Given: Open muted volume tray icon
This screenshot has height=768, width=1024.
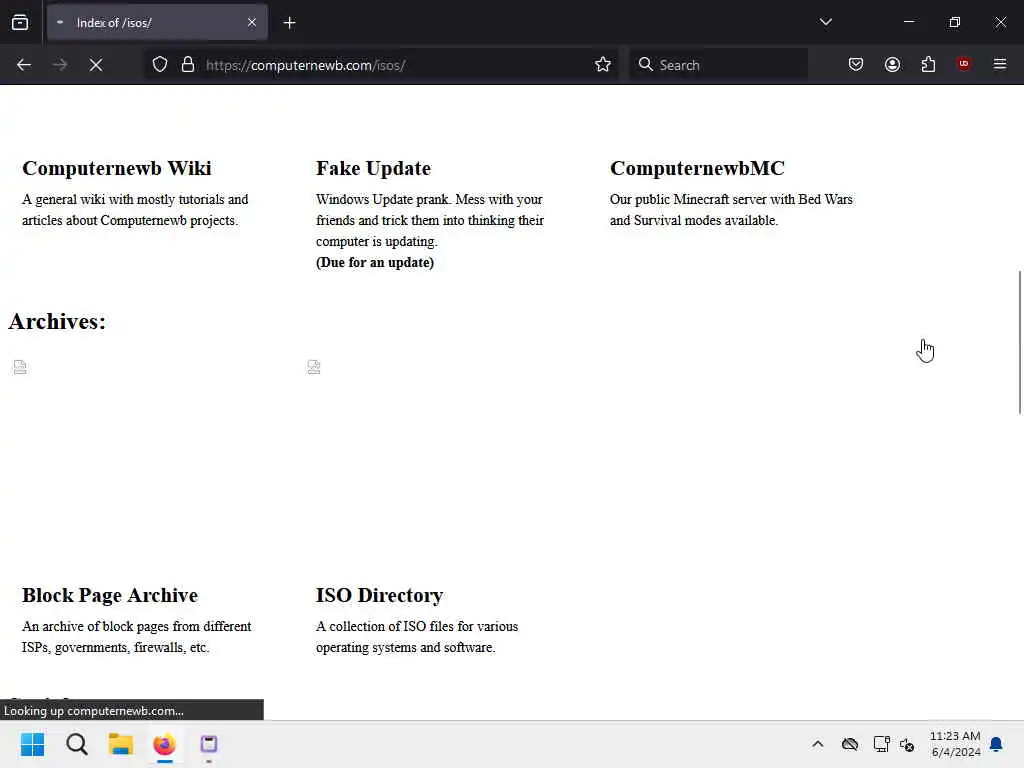Looking at the screenshot, I should (907, 744).
